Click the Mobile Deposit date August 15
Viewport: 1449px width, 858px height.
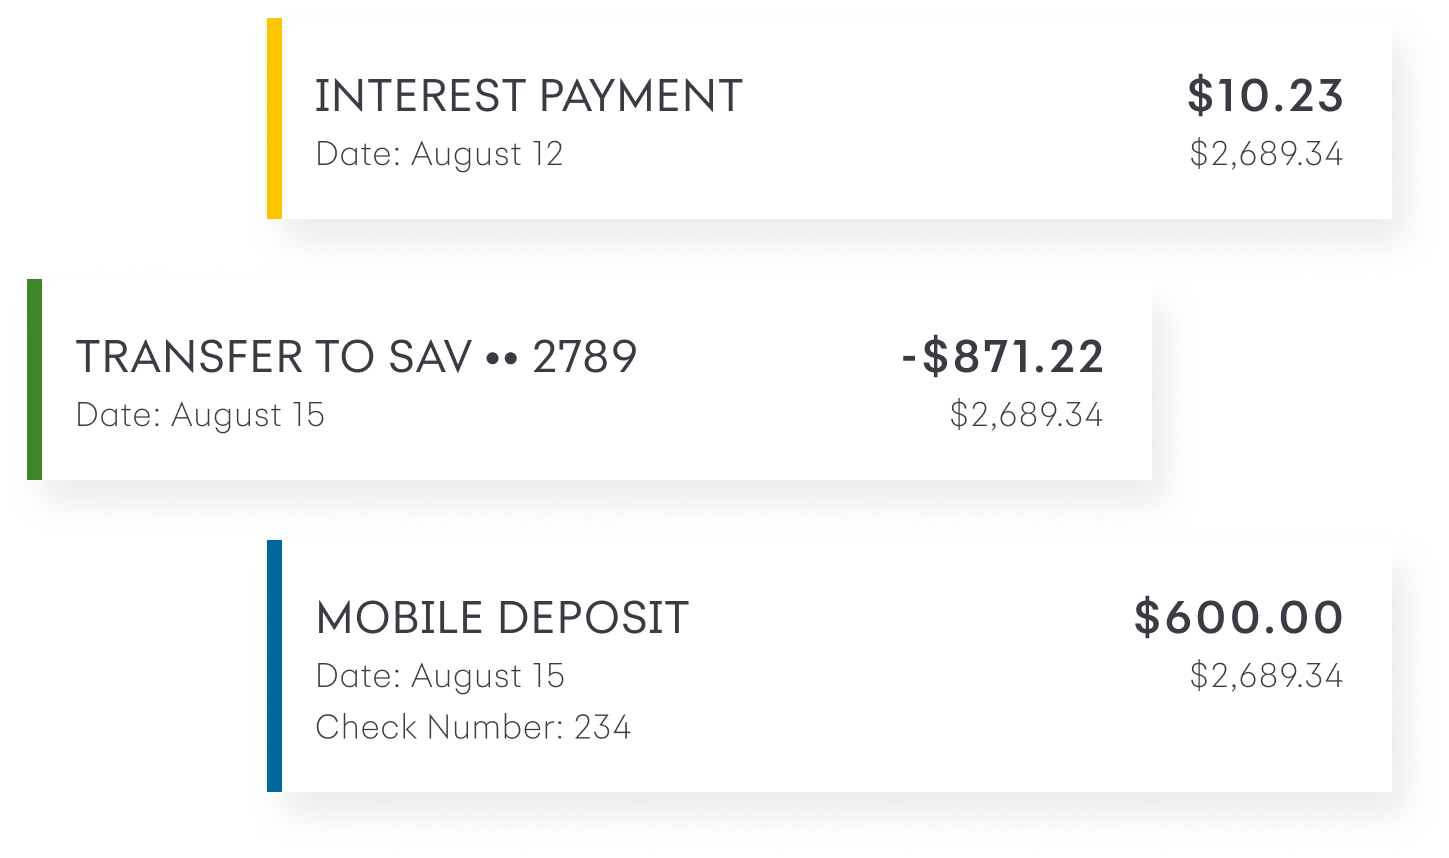440,676
